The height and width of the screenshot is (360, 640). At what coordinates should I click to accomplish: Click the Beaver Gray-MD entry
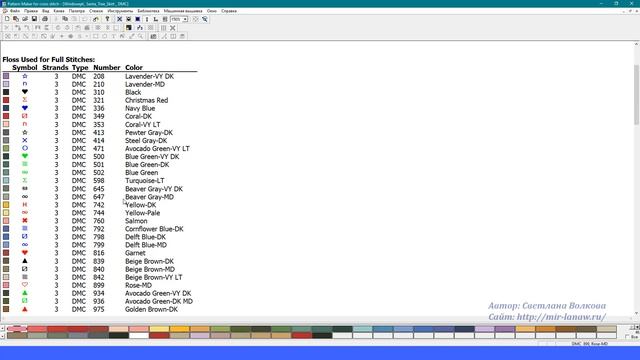149,197
